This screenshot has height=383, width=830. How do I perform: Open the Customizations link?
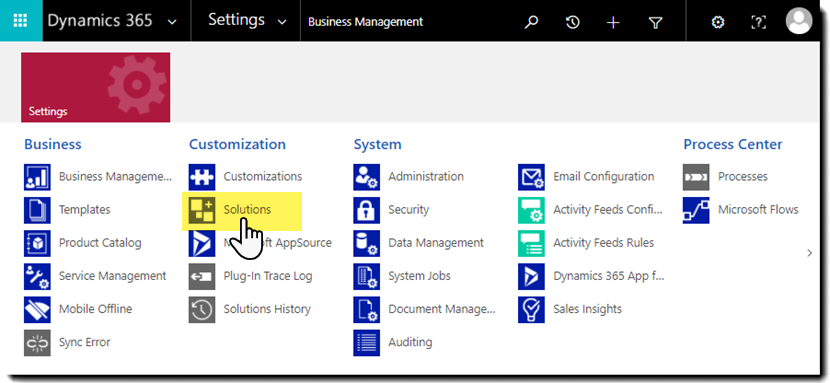263,176
